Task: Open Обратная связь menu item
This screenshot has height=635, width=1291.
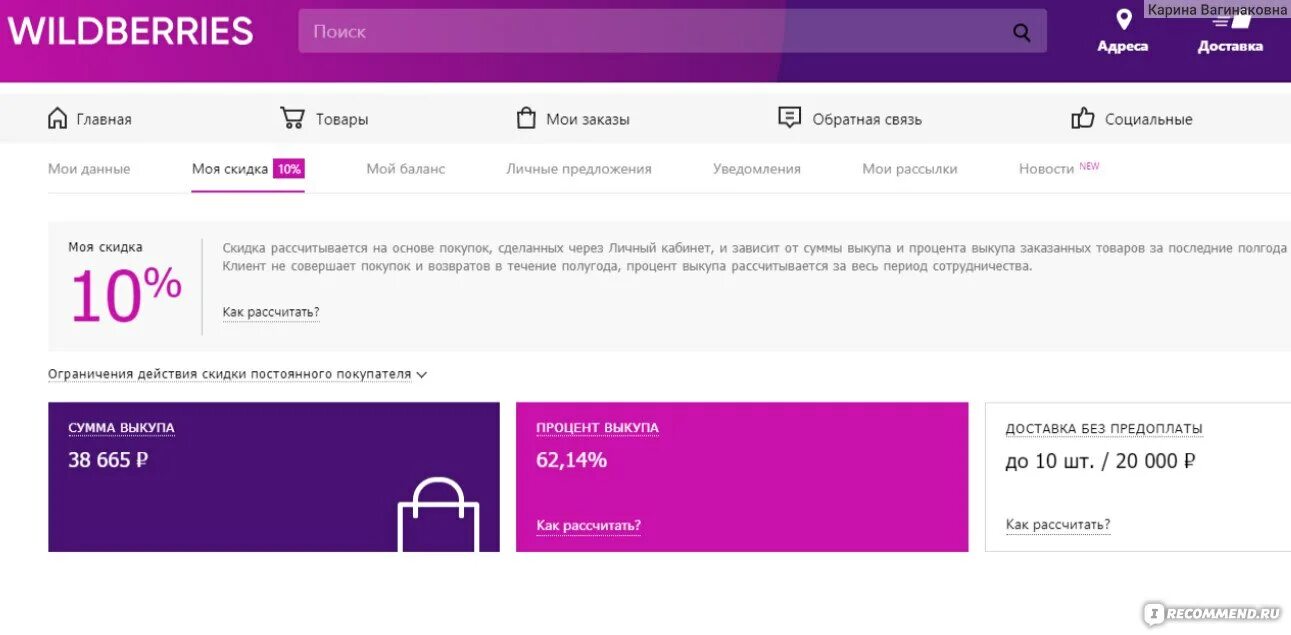Action: pyautogui.click(x=867, y=119)
